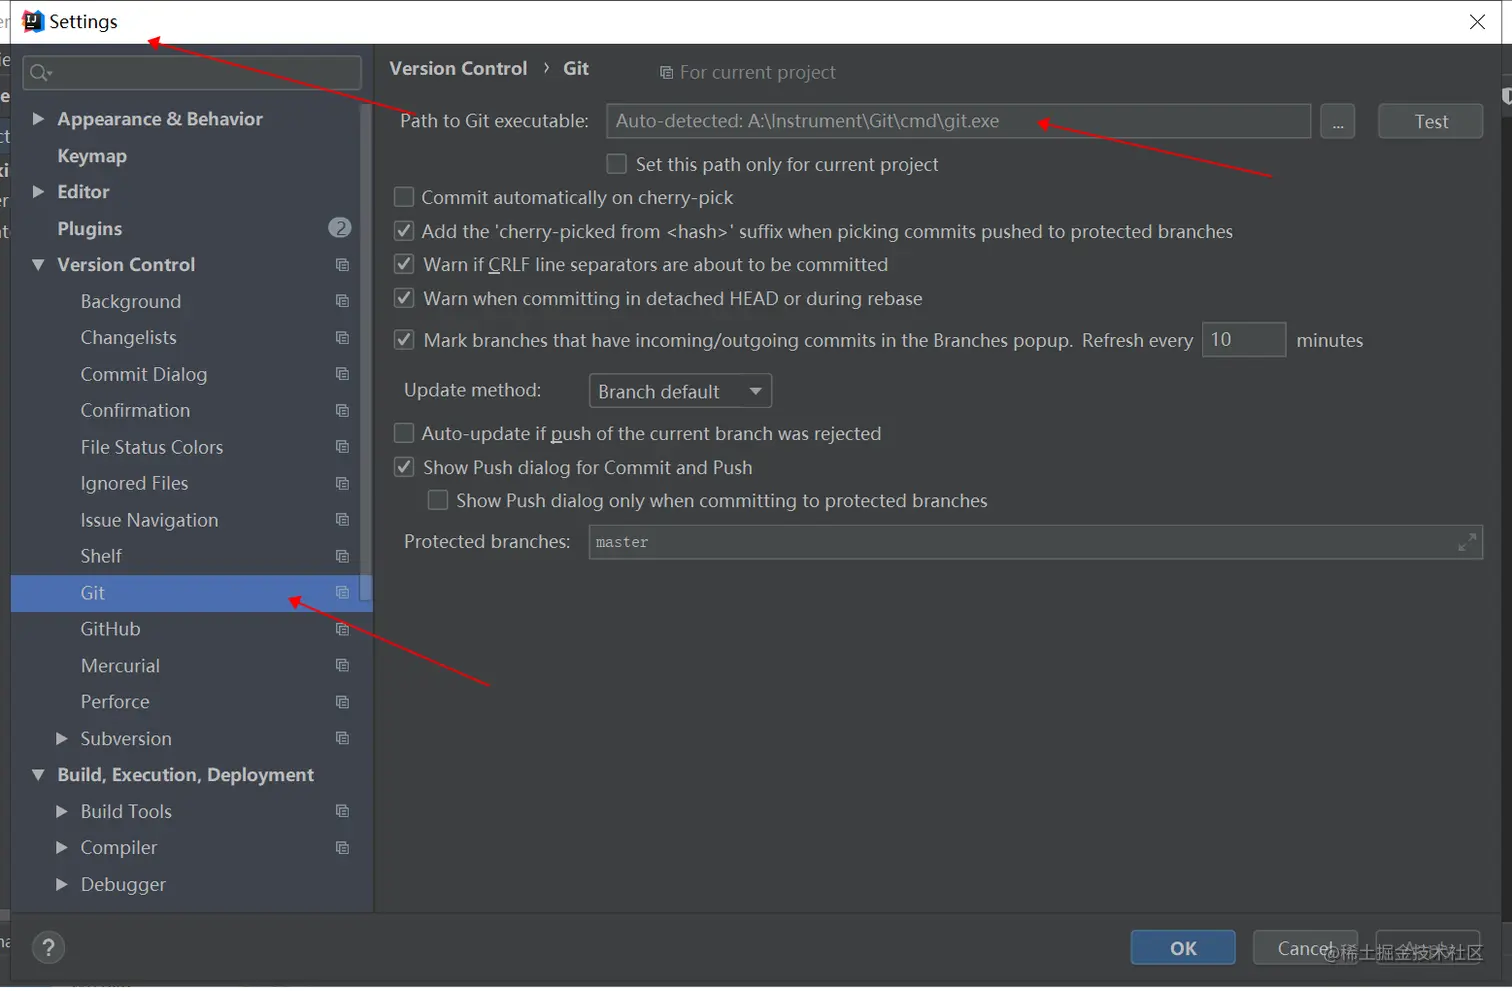Screen dimensions: 1512x991
Task: Expand the Debugger node
Action: tap(61, 884)
